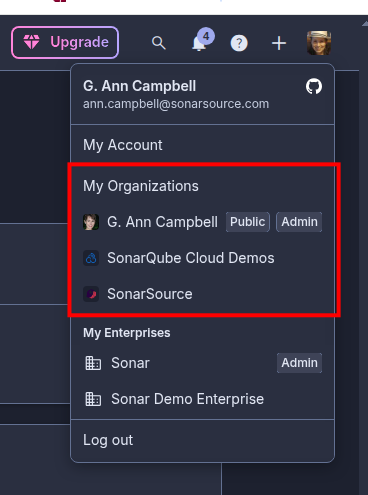Click the G. Ann Campbell header name
The width and height of the screenshot is (368, 495).
(139, 86)
